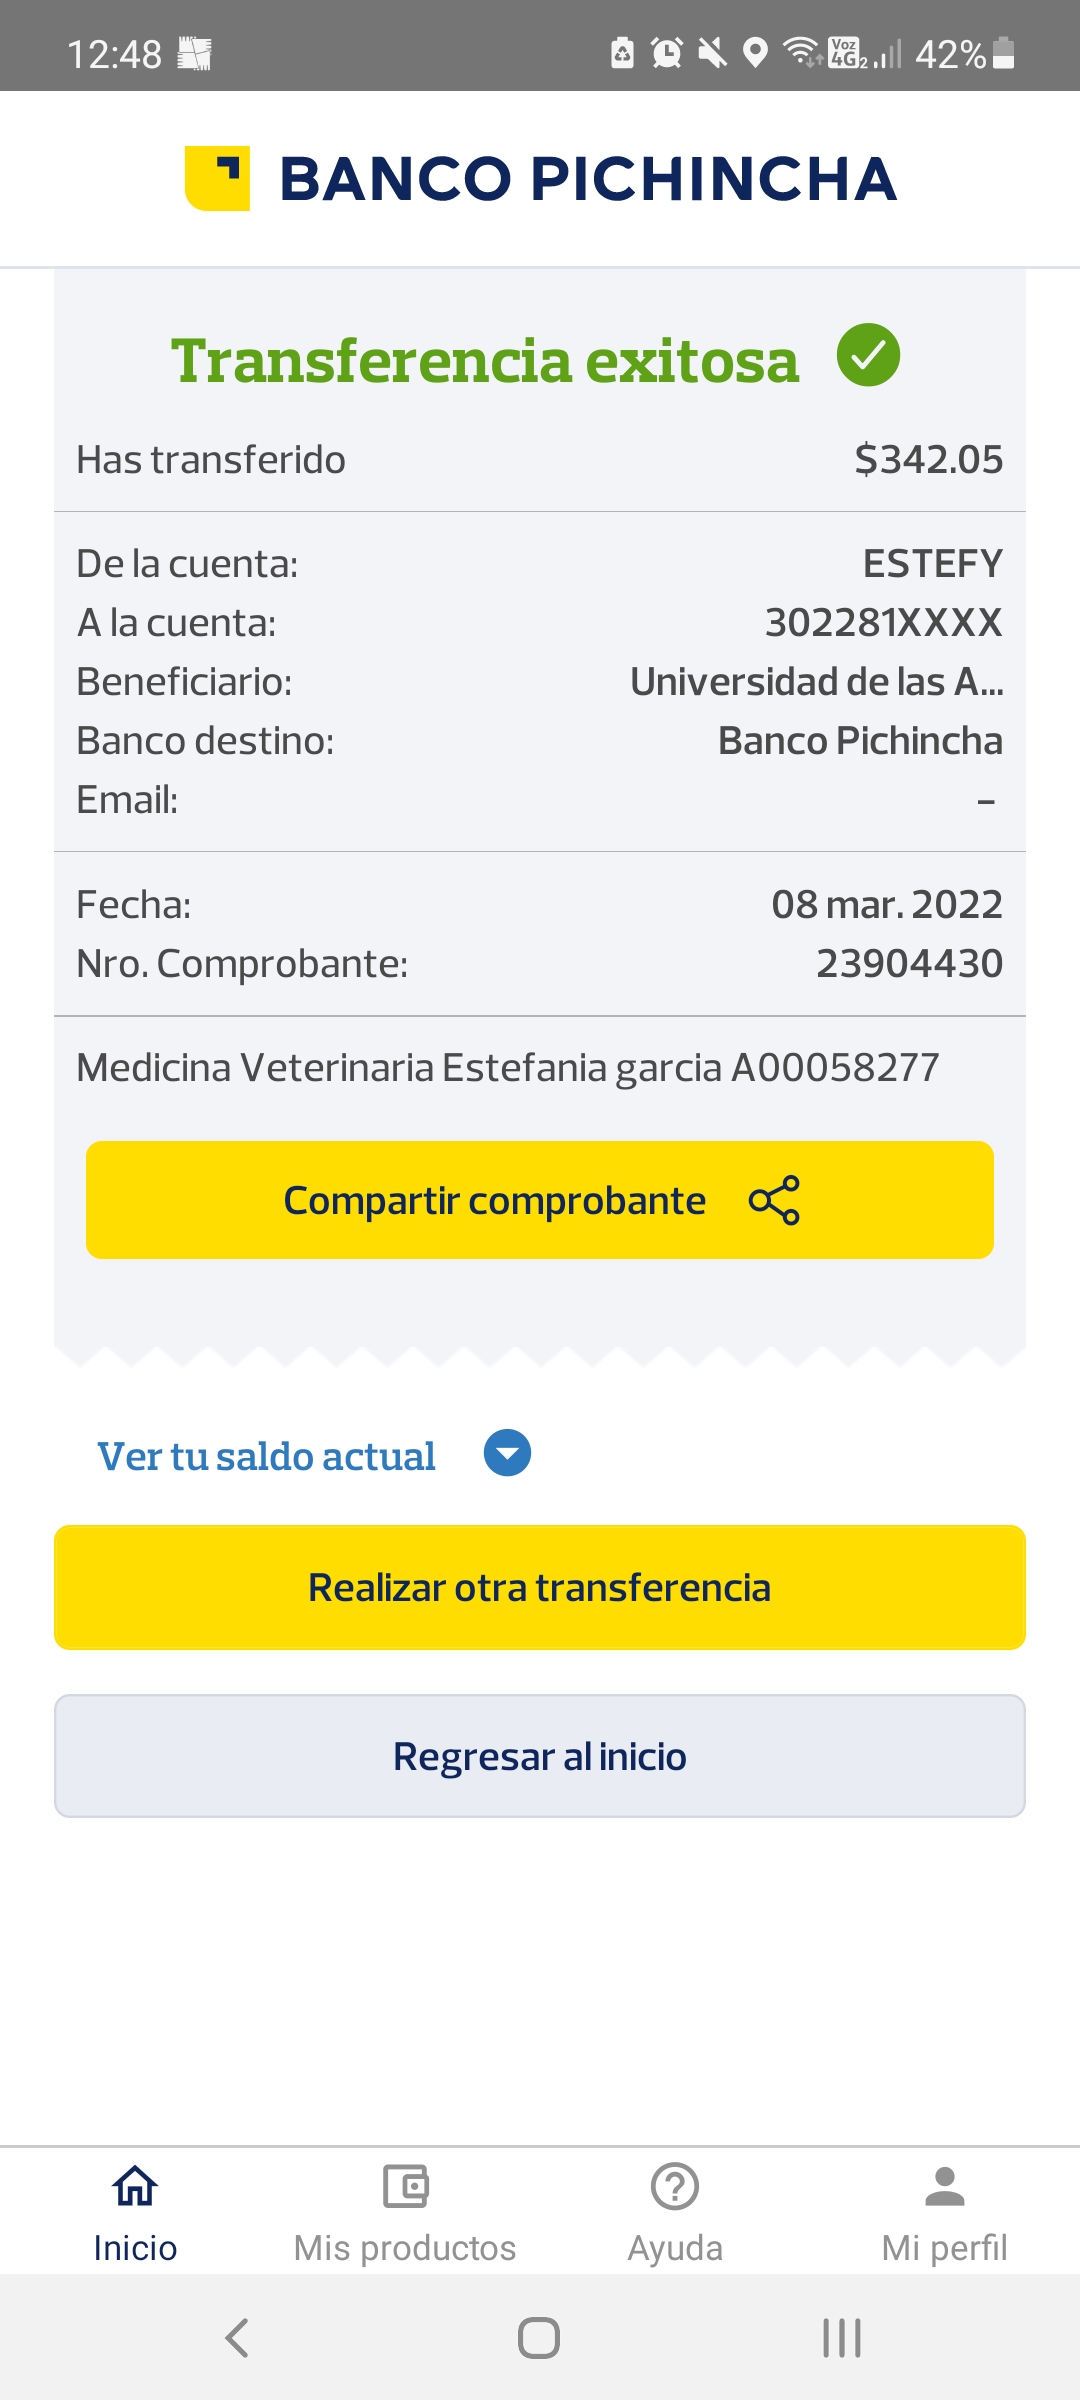The width and height of the screenshot is (1080, 2400).
Task: Open Mis productos wallet icon
Action: coord(405,2186)
